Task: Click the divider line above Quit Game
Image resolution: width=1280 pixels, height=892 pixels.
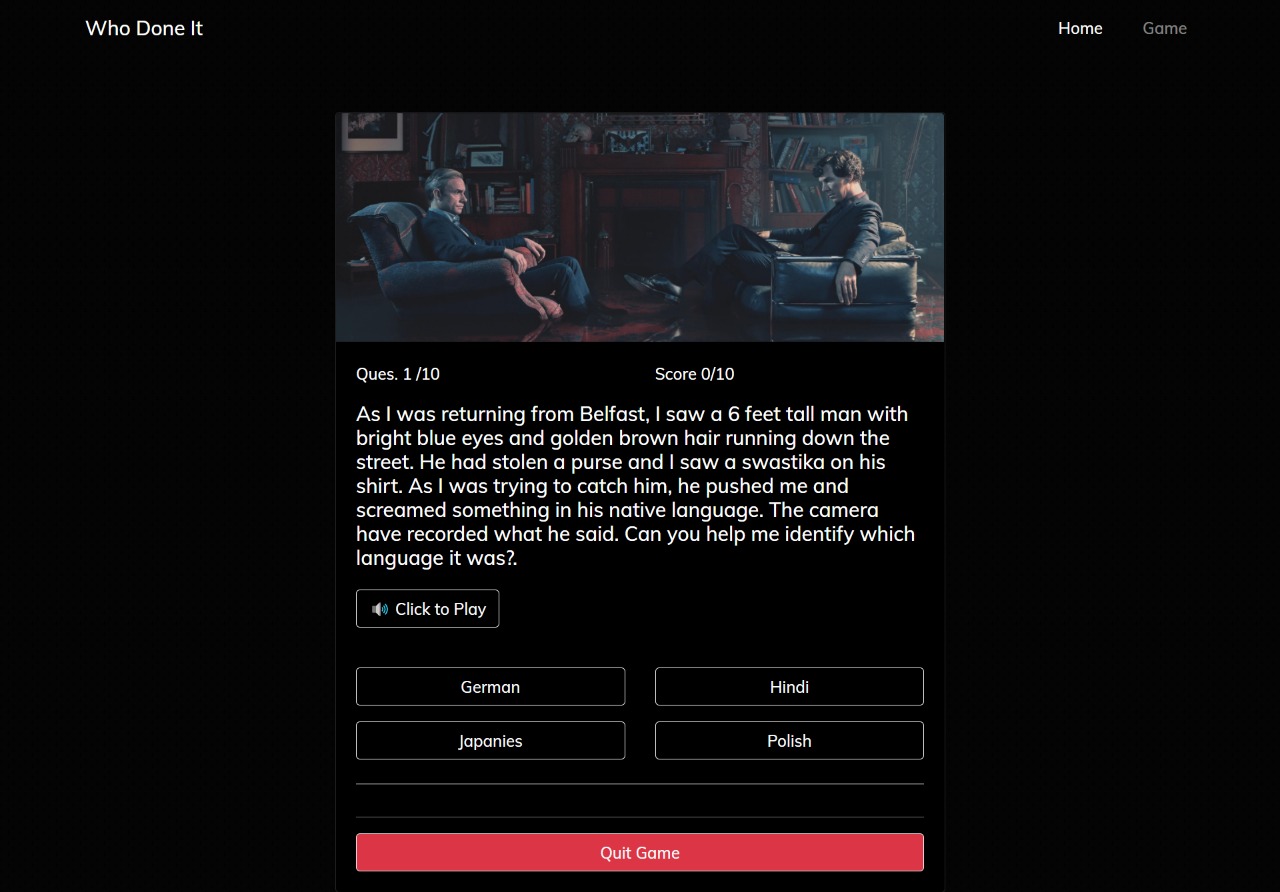Action: (x=640, y=817)
